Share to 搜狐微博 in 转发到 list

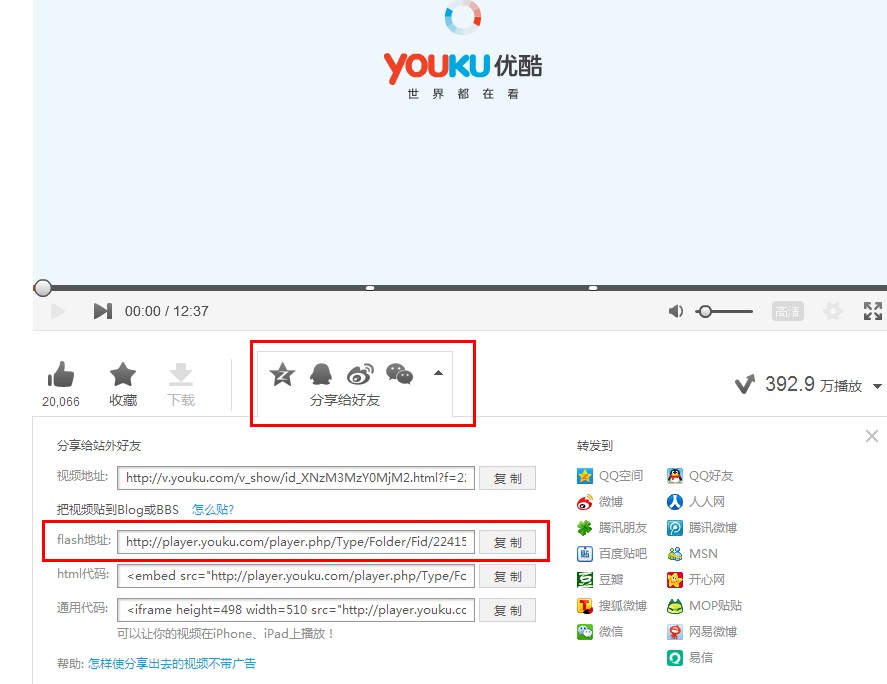[612, 605]
